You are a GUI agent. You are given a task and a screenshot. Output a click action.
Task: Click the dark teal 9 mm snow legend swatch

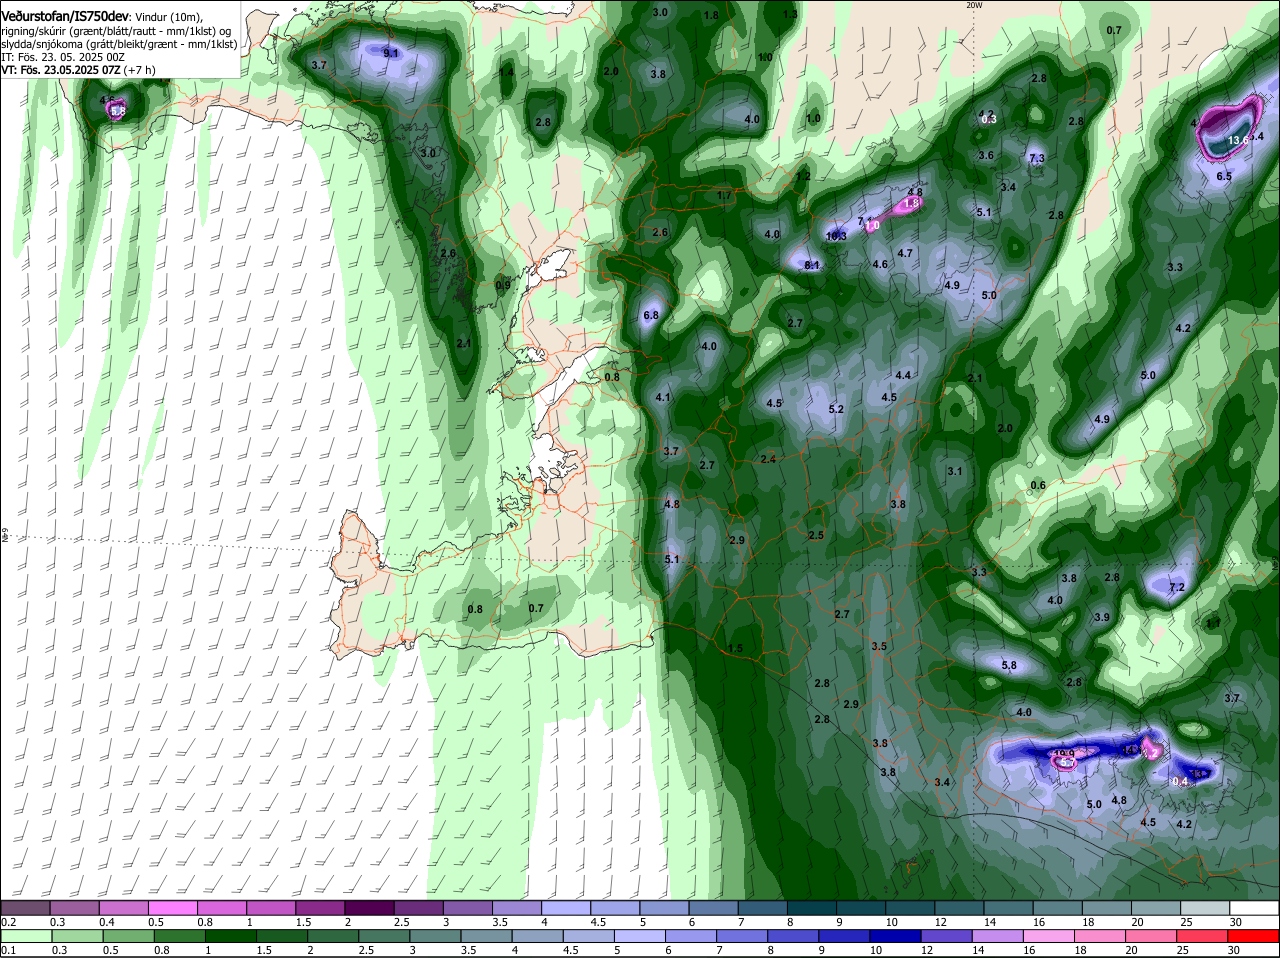860,907
